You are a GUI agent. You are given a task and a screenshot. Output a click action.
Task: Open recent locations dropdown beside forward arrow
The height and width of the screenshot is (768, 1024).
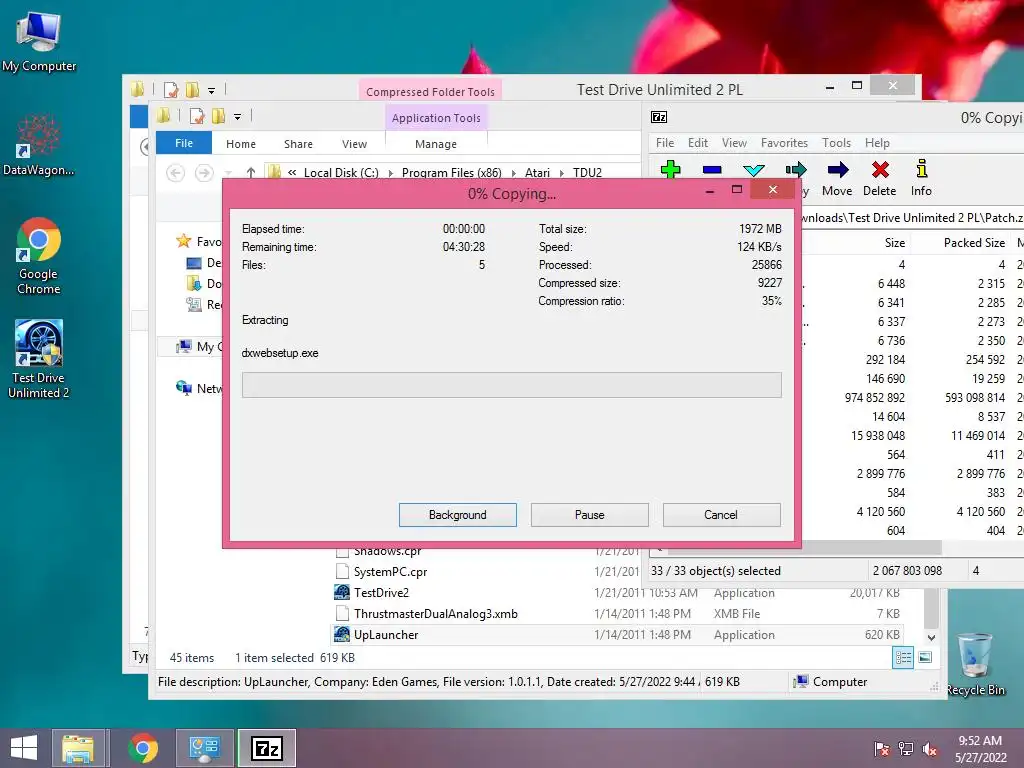[x=228, y=173]
